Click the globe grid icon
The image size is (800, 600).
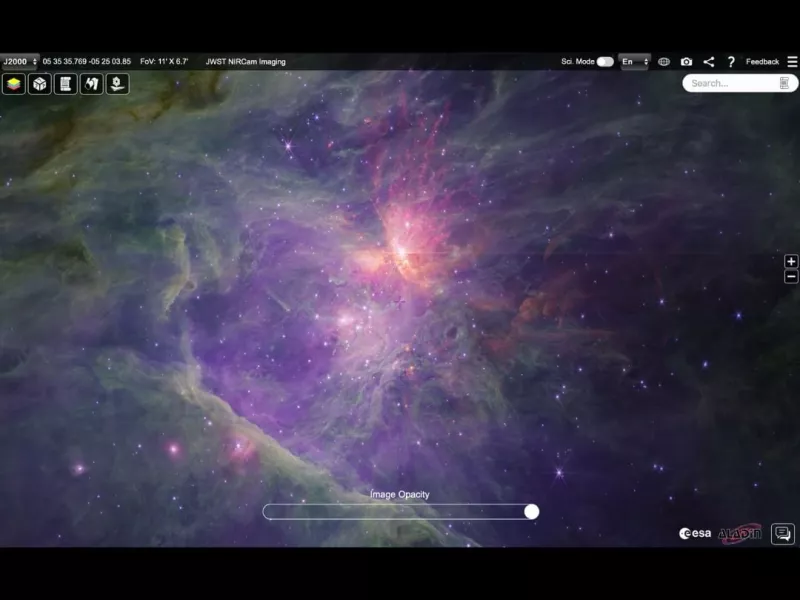point(664,62)
